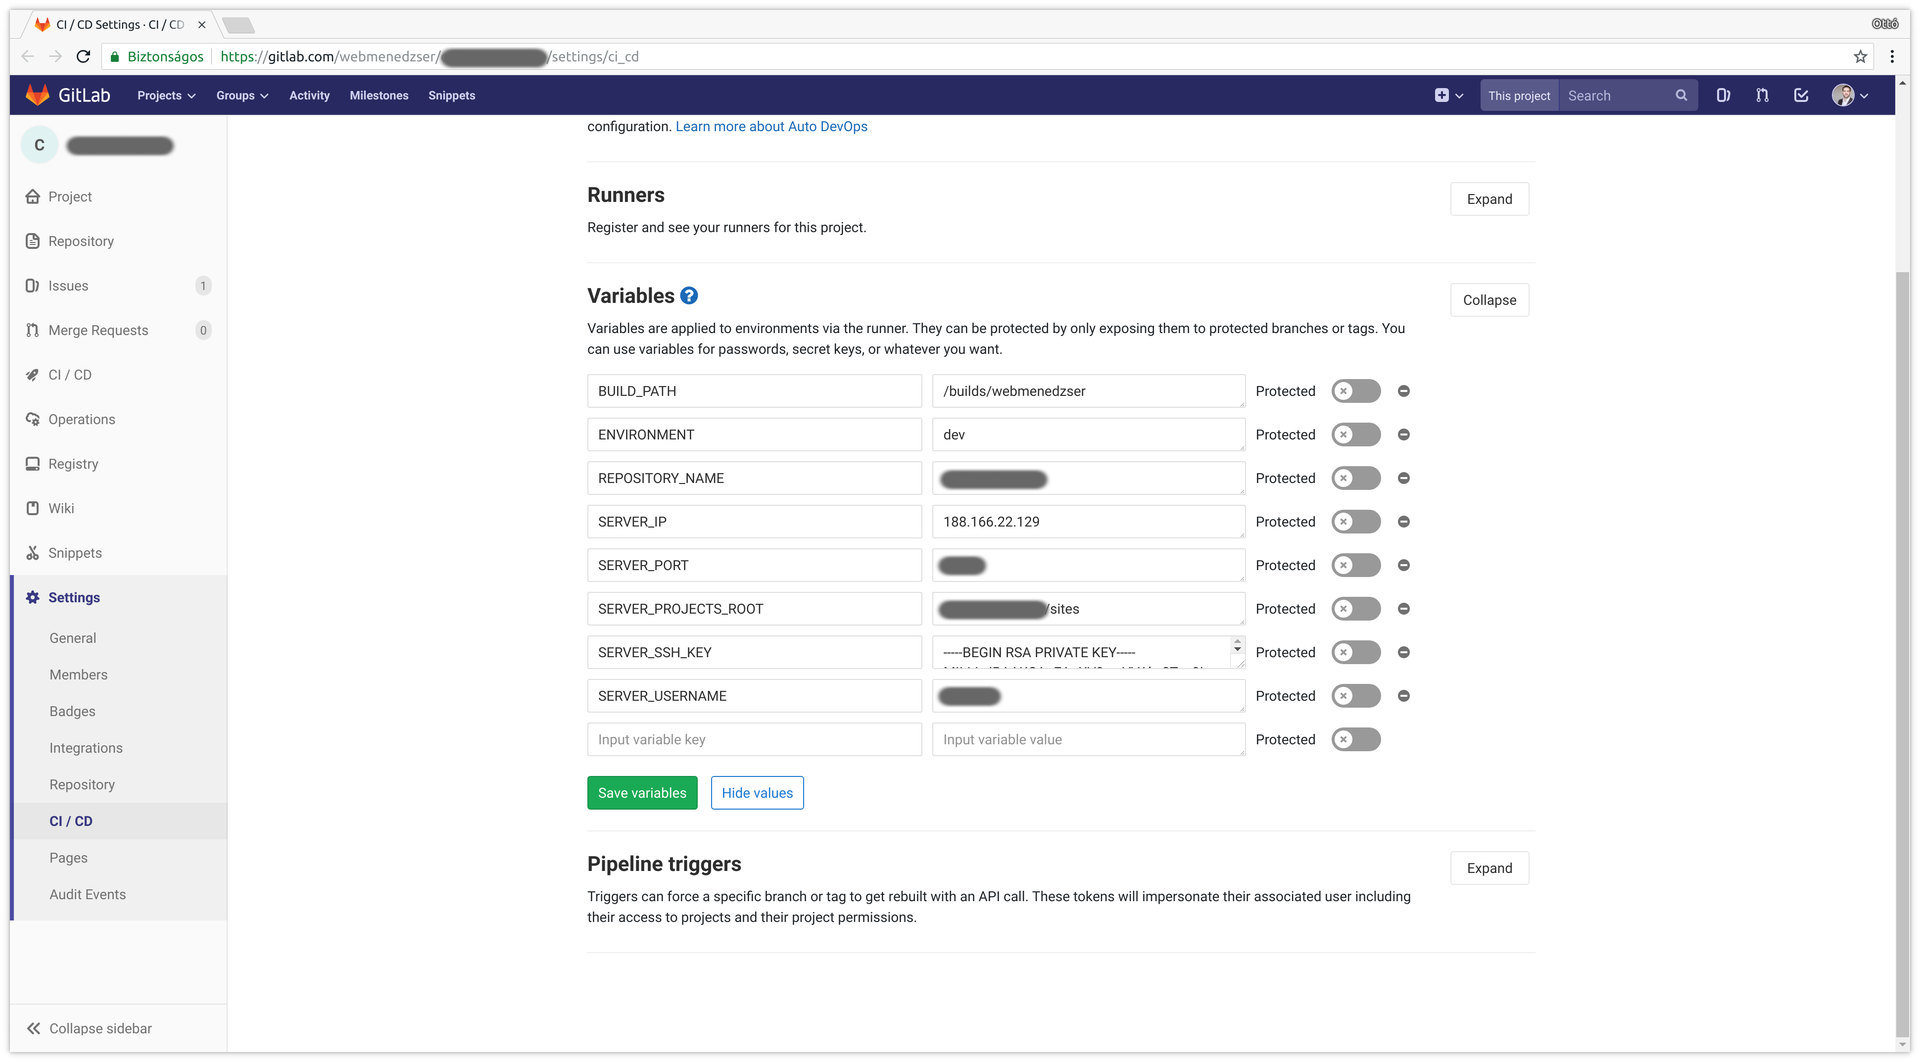The height and width of the screenshot is (1062, 1920).
Task: Toggle Protected for SERVER_PORT
Action: (1356, 565)
